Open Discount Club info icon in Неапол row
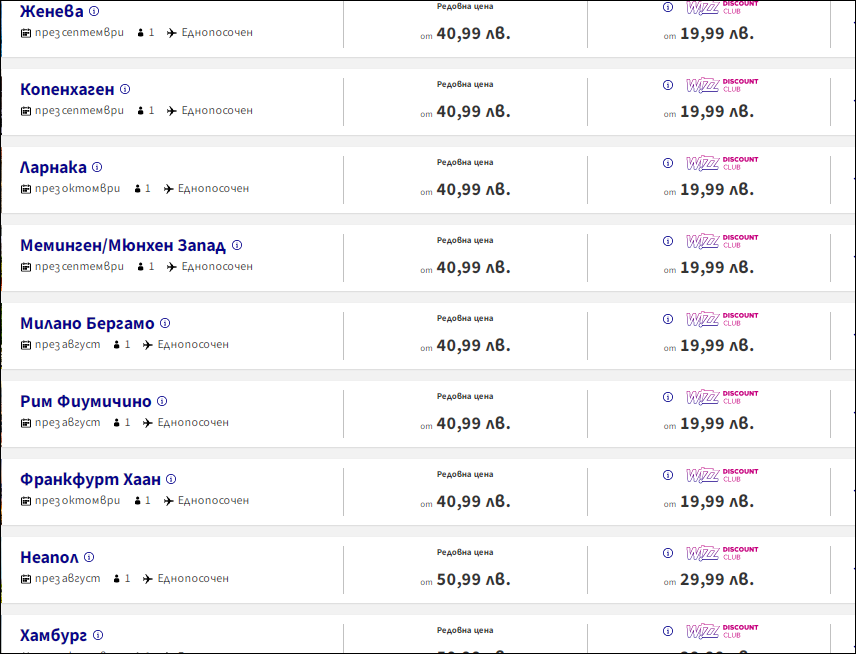Image resolution: width=856 pixels, height=654 pixels. (x=668, y=553)
